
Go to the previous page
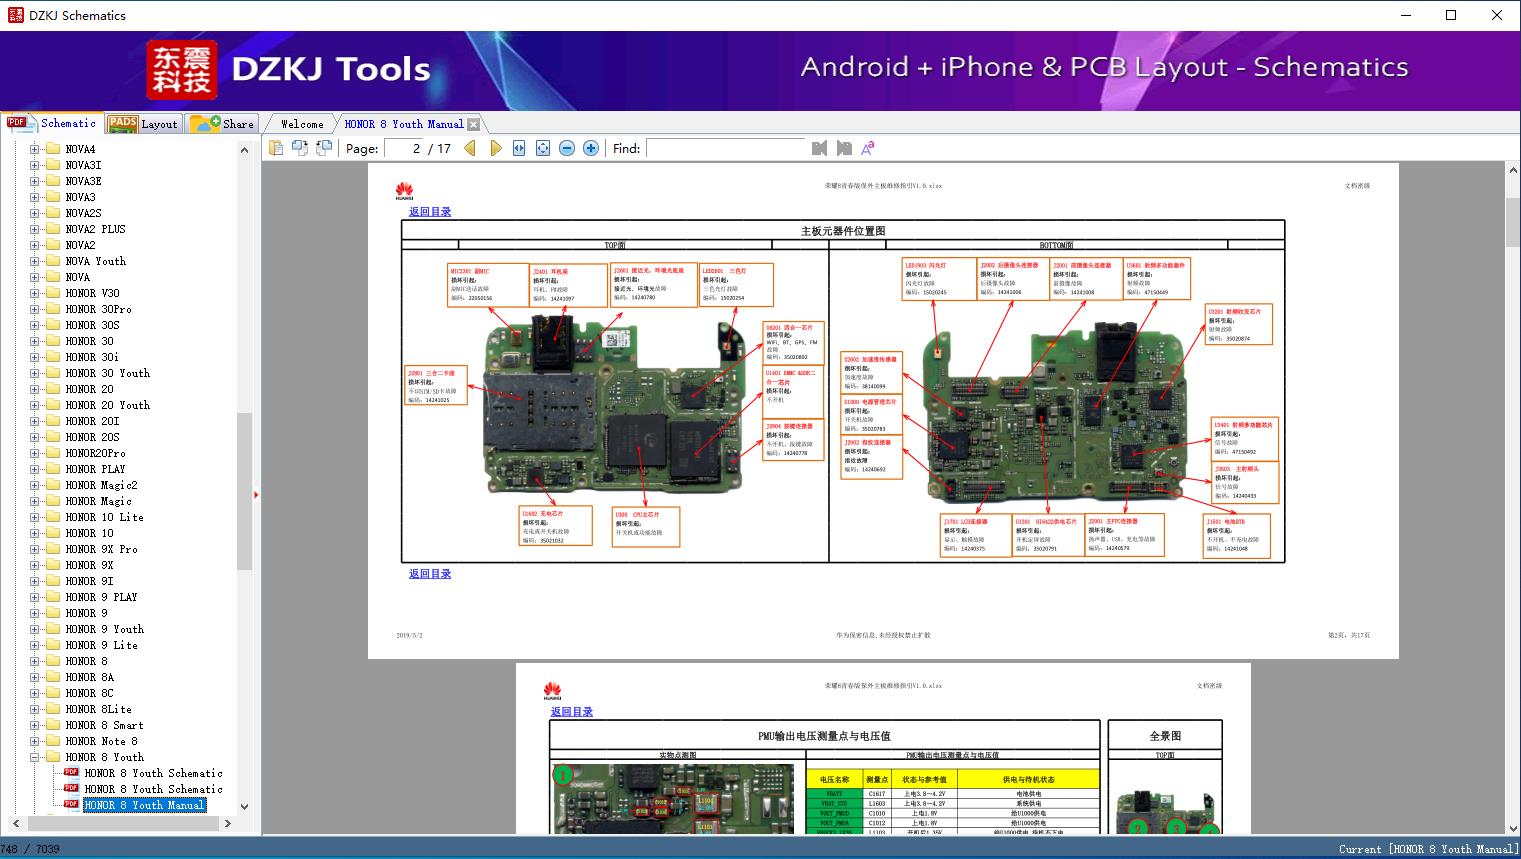[470, 148]
